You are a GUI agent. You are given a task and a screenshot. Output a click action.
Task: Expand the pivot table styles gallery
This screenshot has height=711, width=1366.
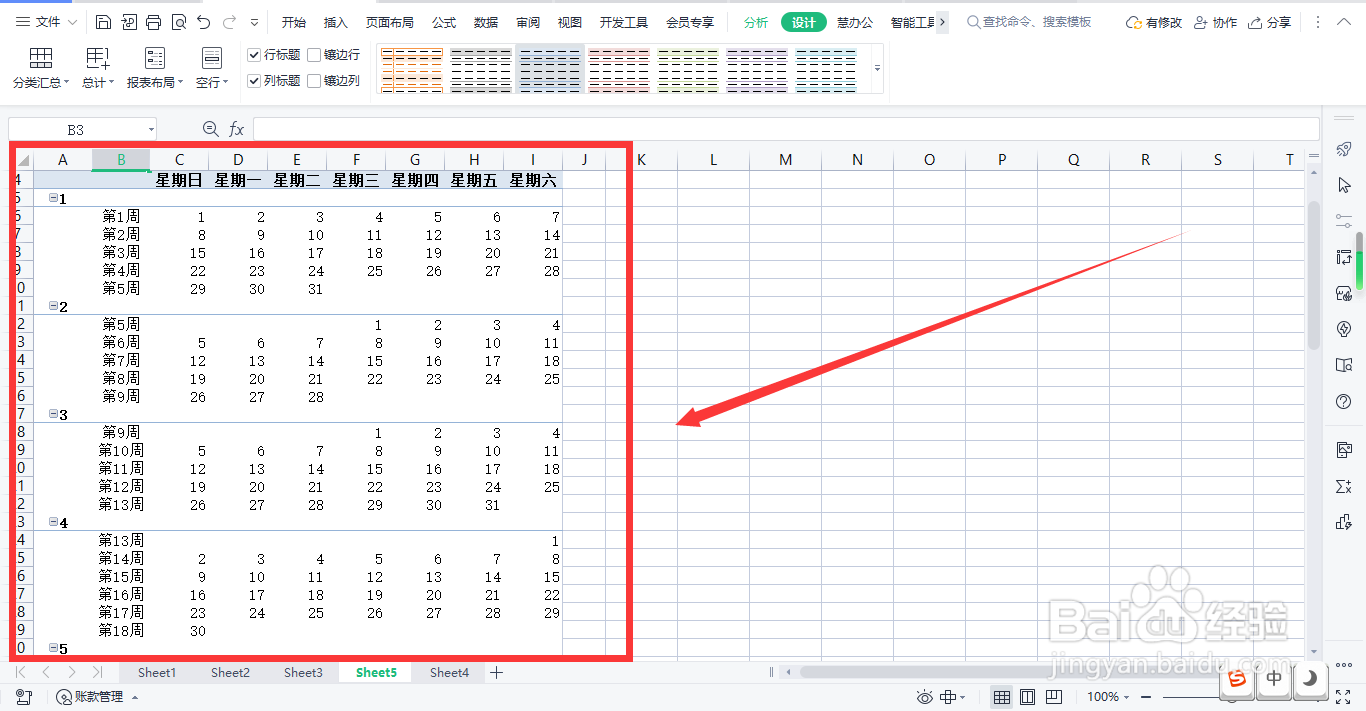[877, 69]
